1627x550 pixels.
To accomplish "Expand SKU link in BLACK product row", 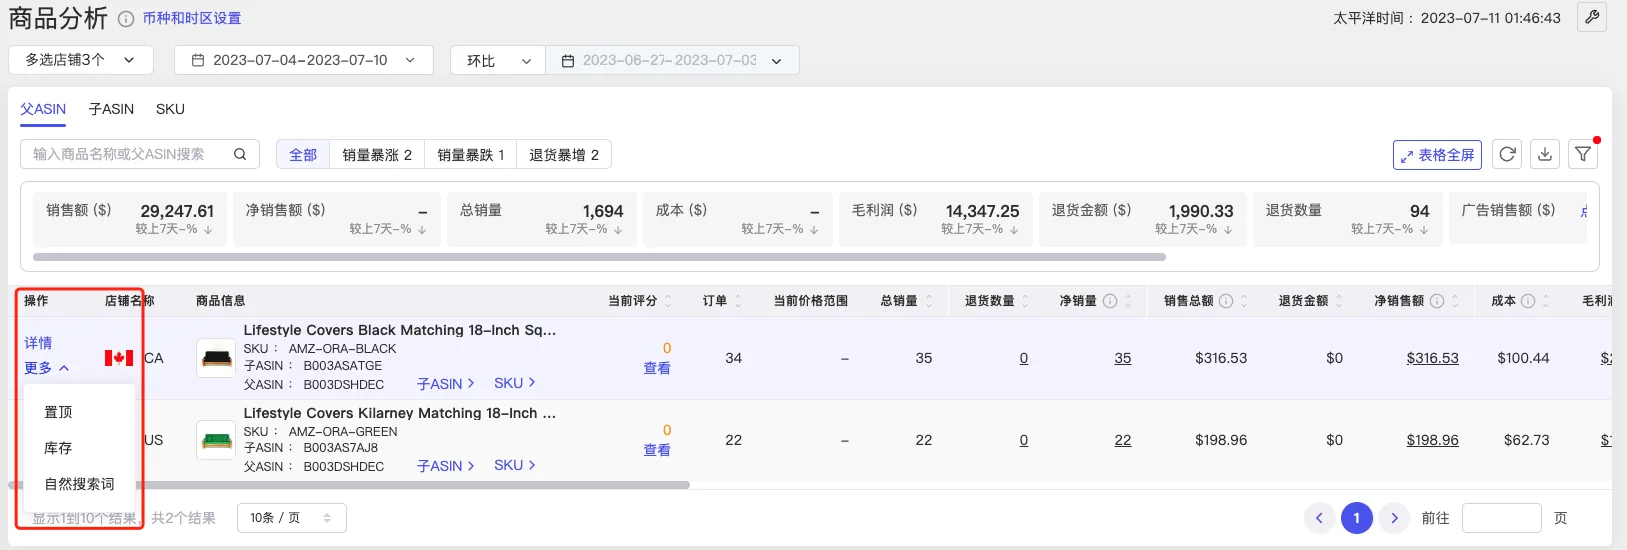I will (514, 383).
